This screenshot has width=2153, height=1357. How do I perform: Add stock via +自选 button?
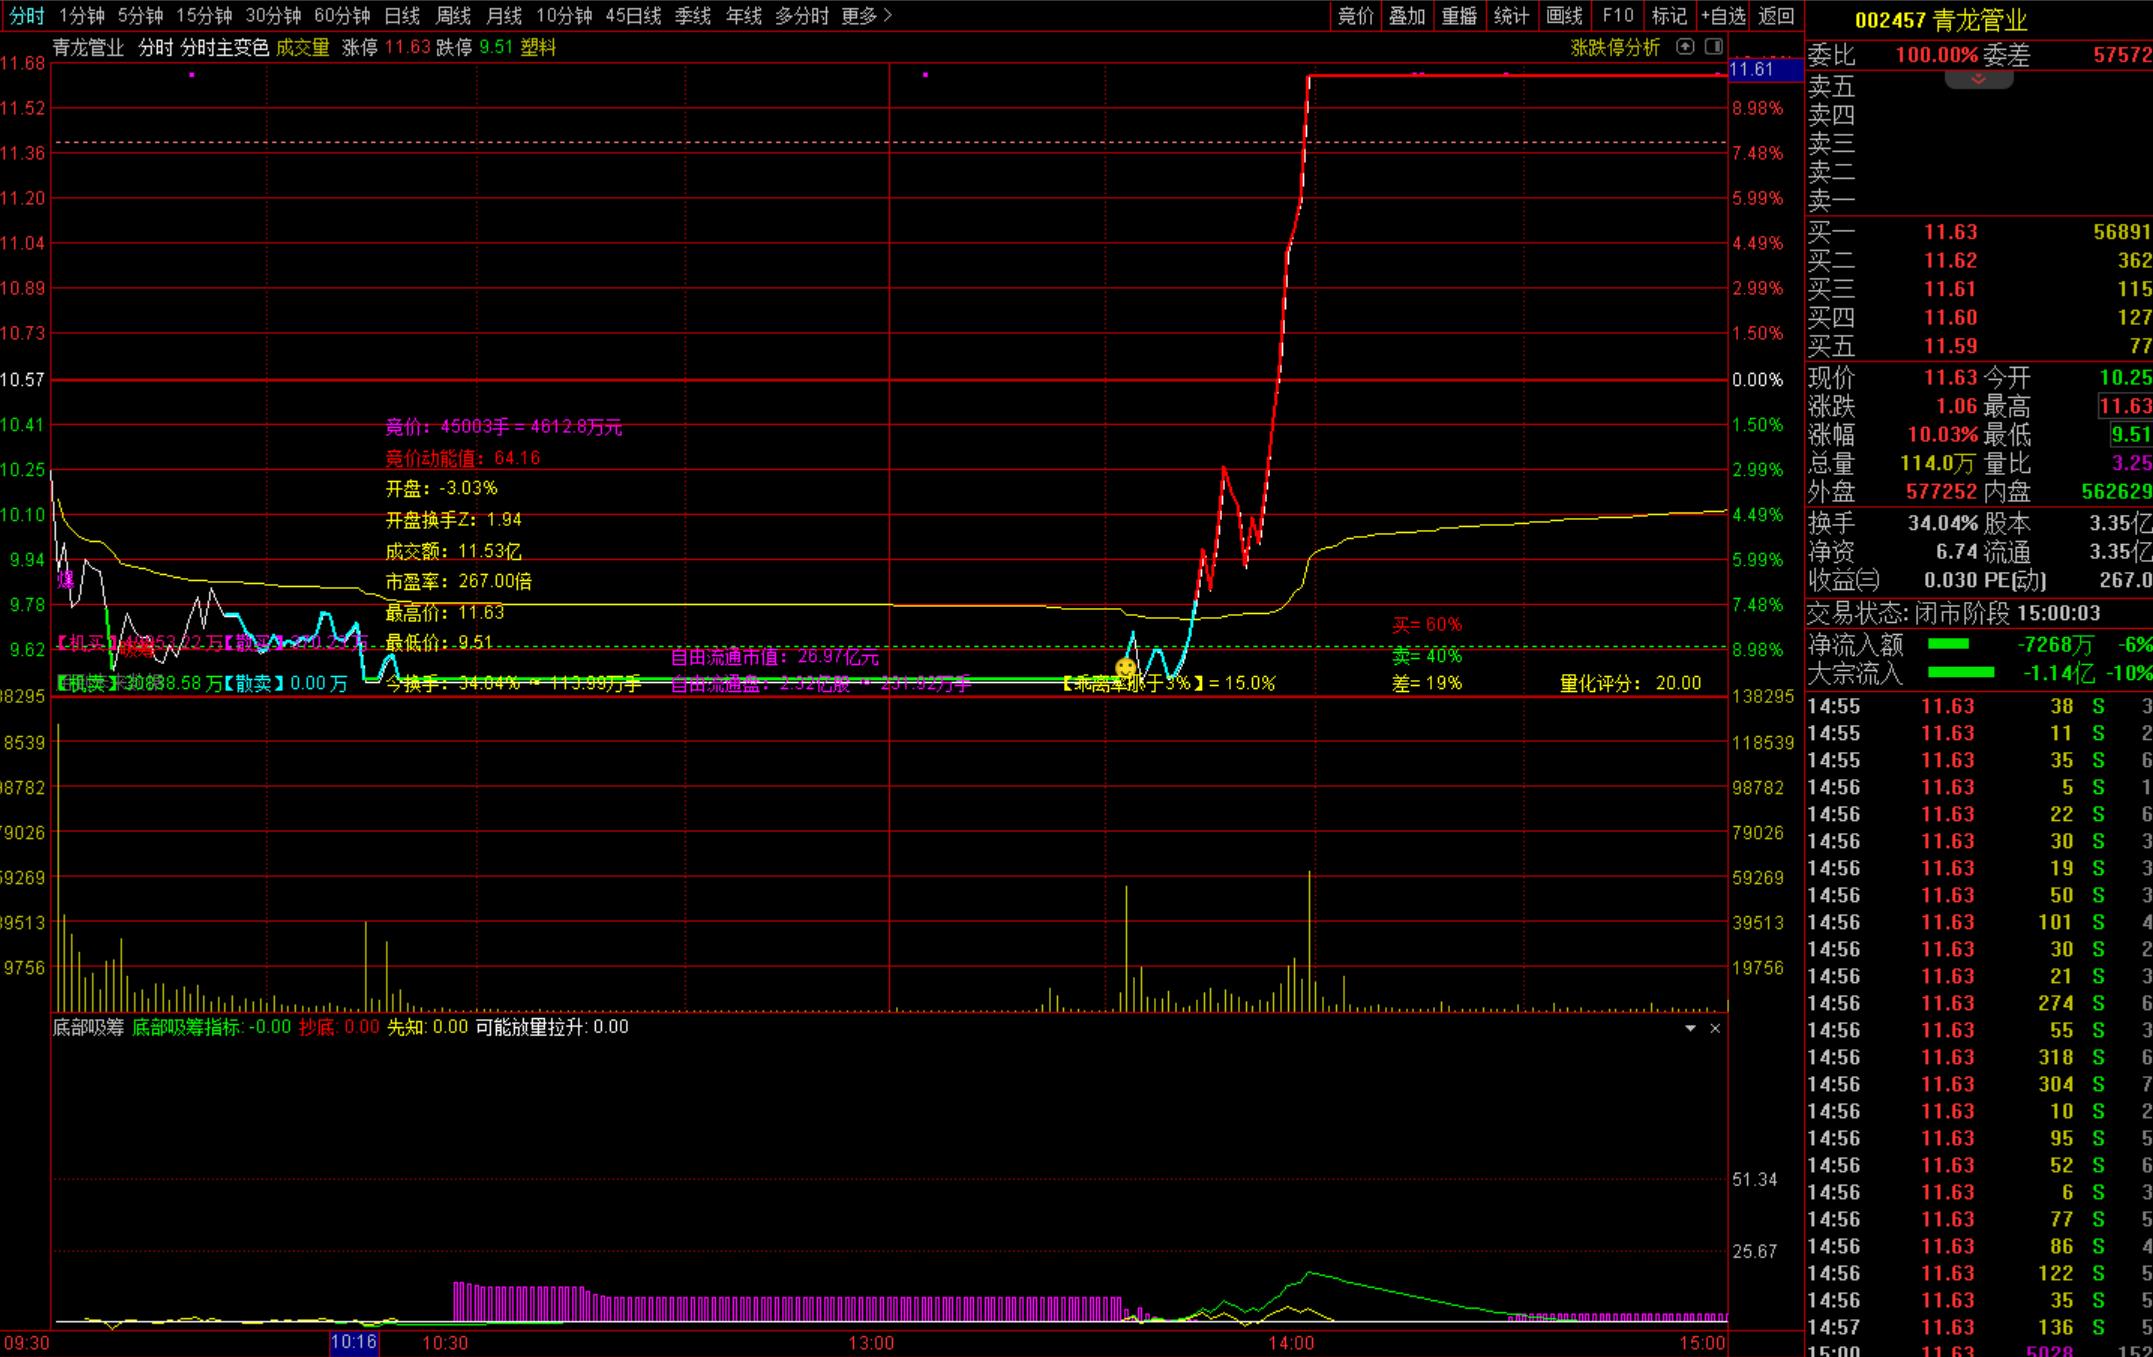(1723, 16)
